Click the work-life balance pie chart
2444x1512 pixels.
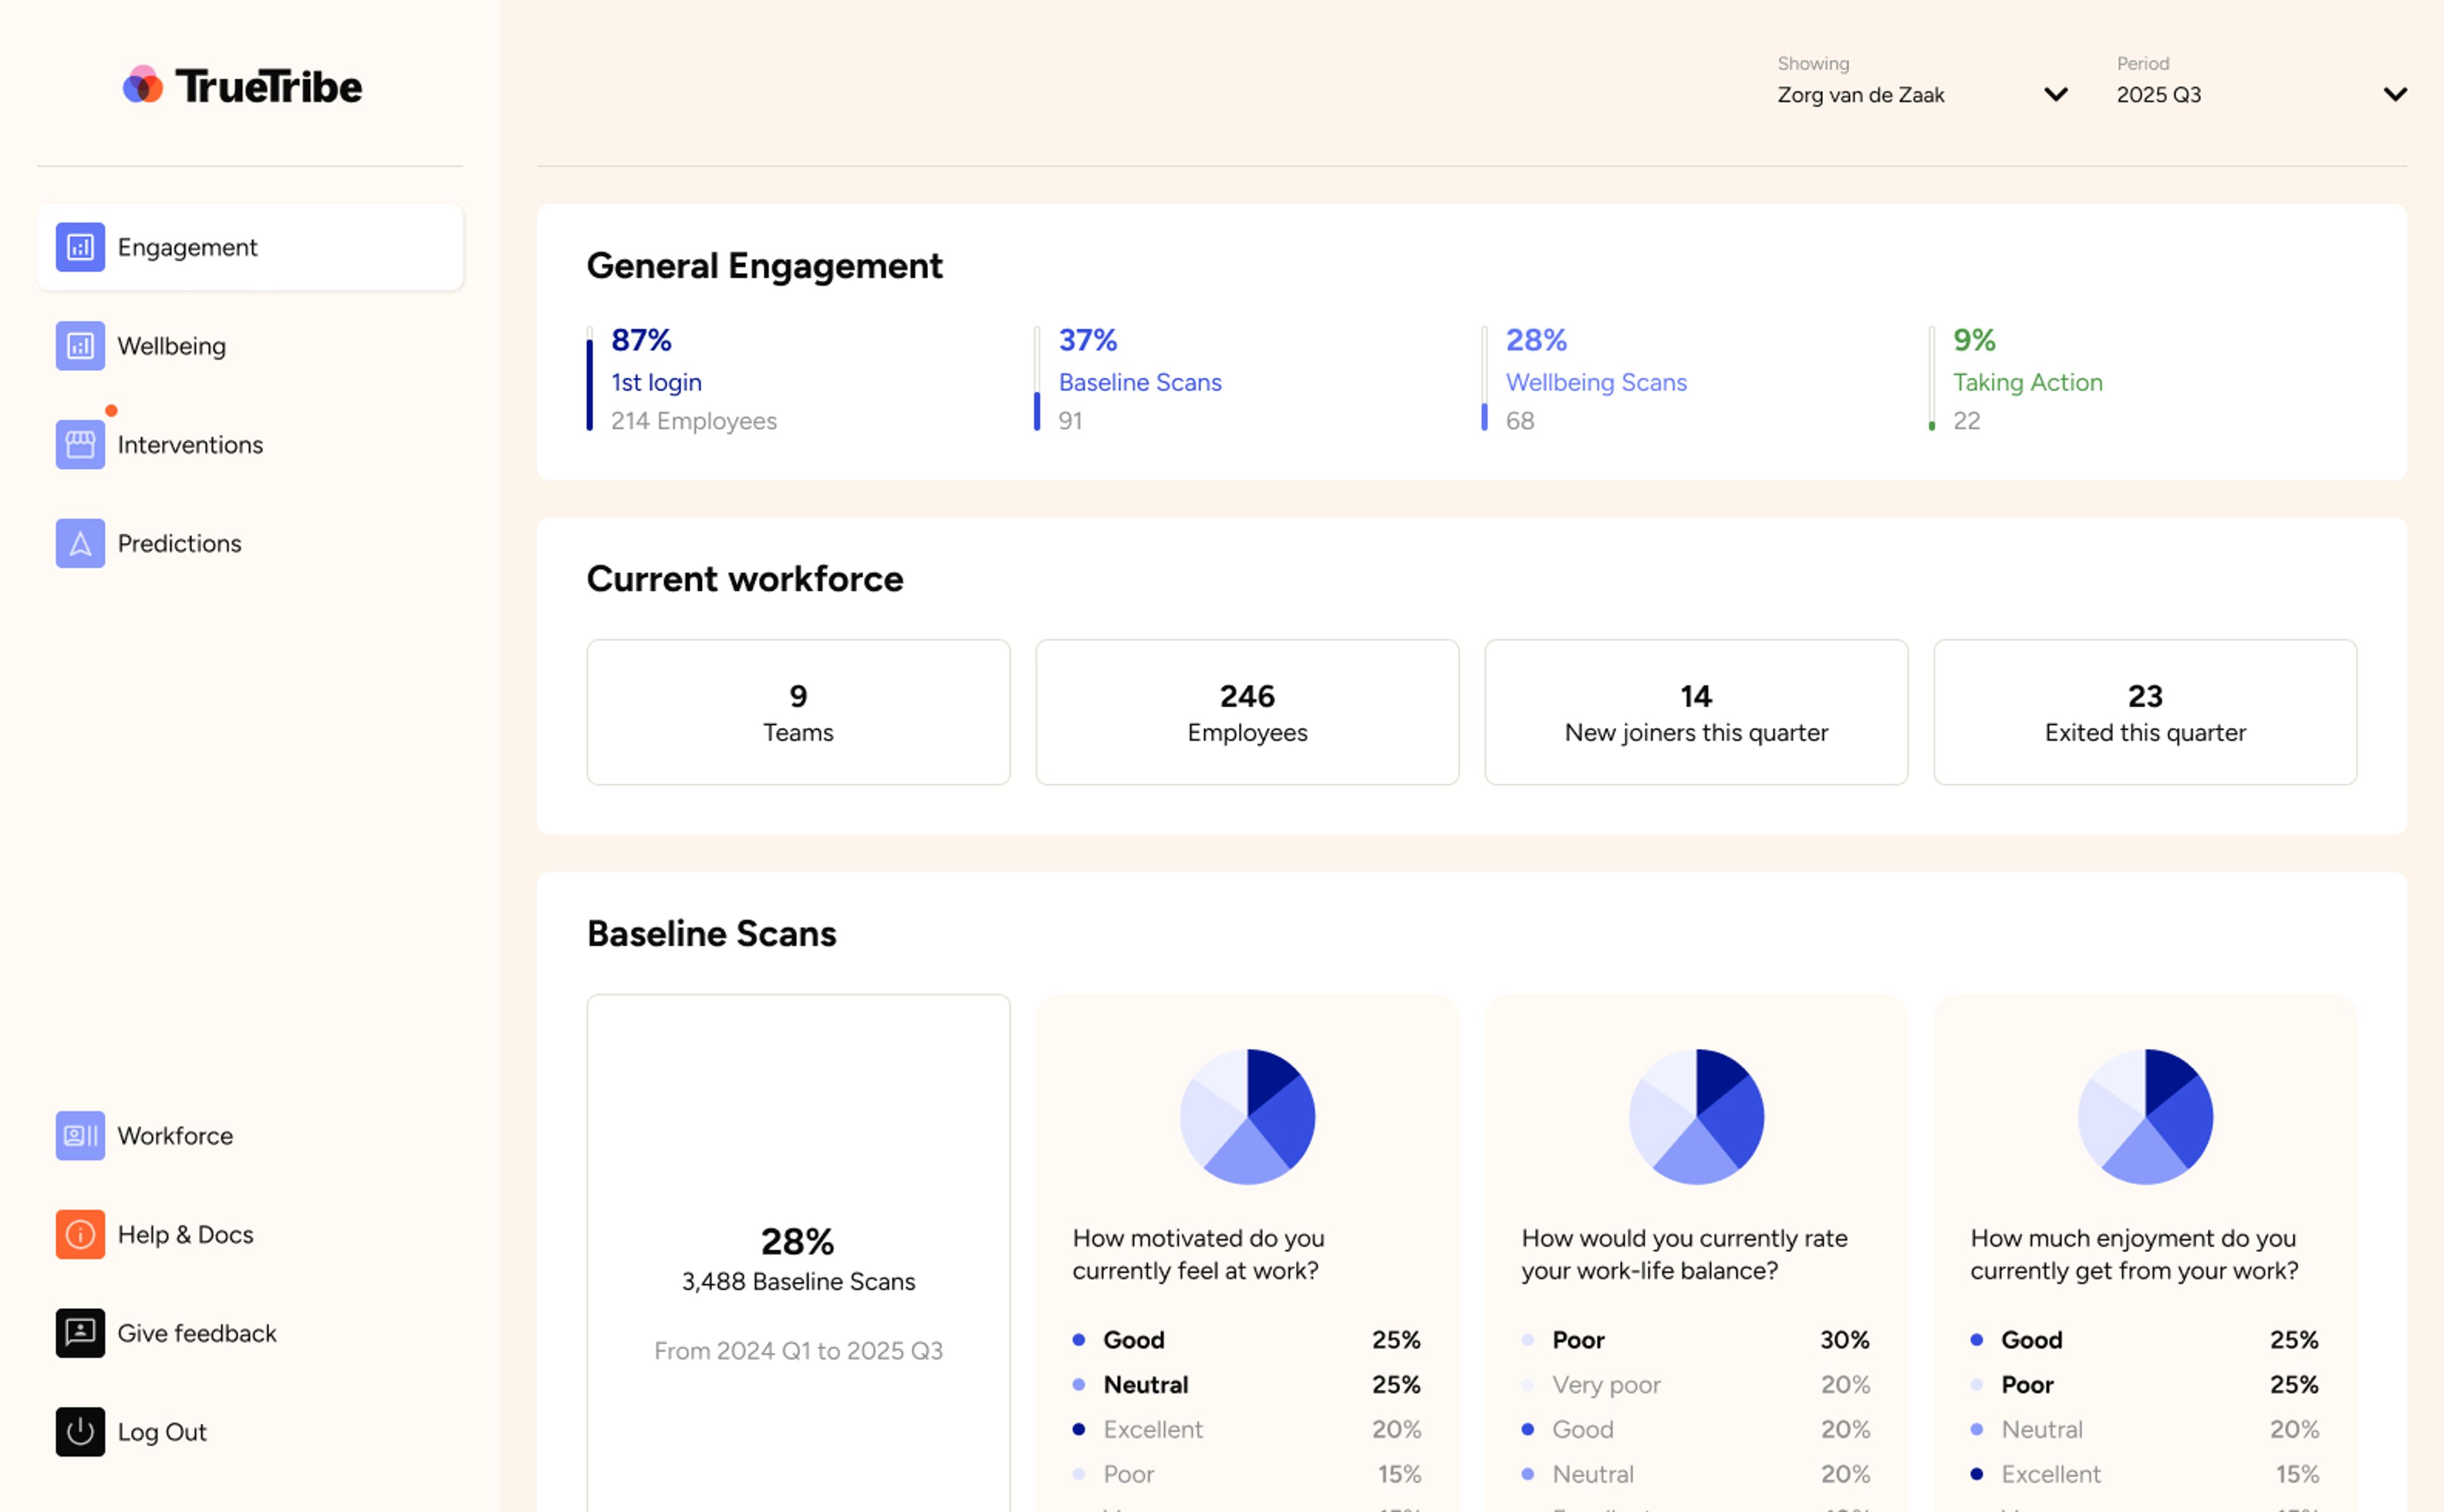(1696, 1116)
